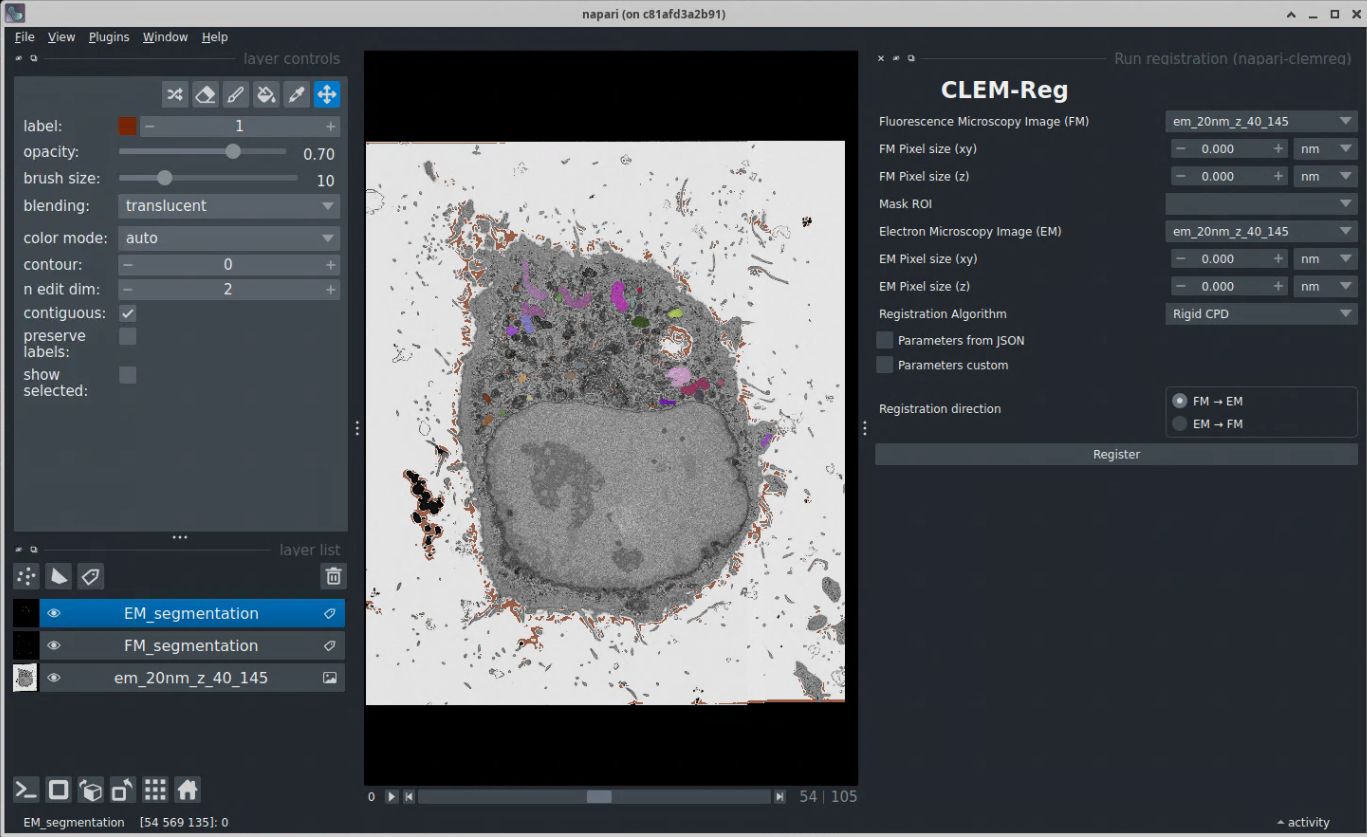Click the Register button
This screenshot has height=837, width=1367.
1116,454
